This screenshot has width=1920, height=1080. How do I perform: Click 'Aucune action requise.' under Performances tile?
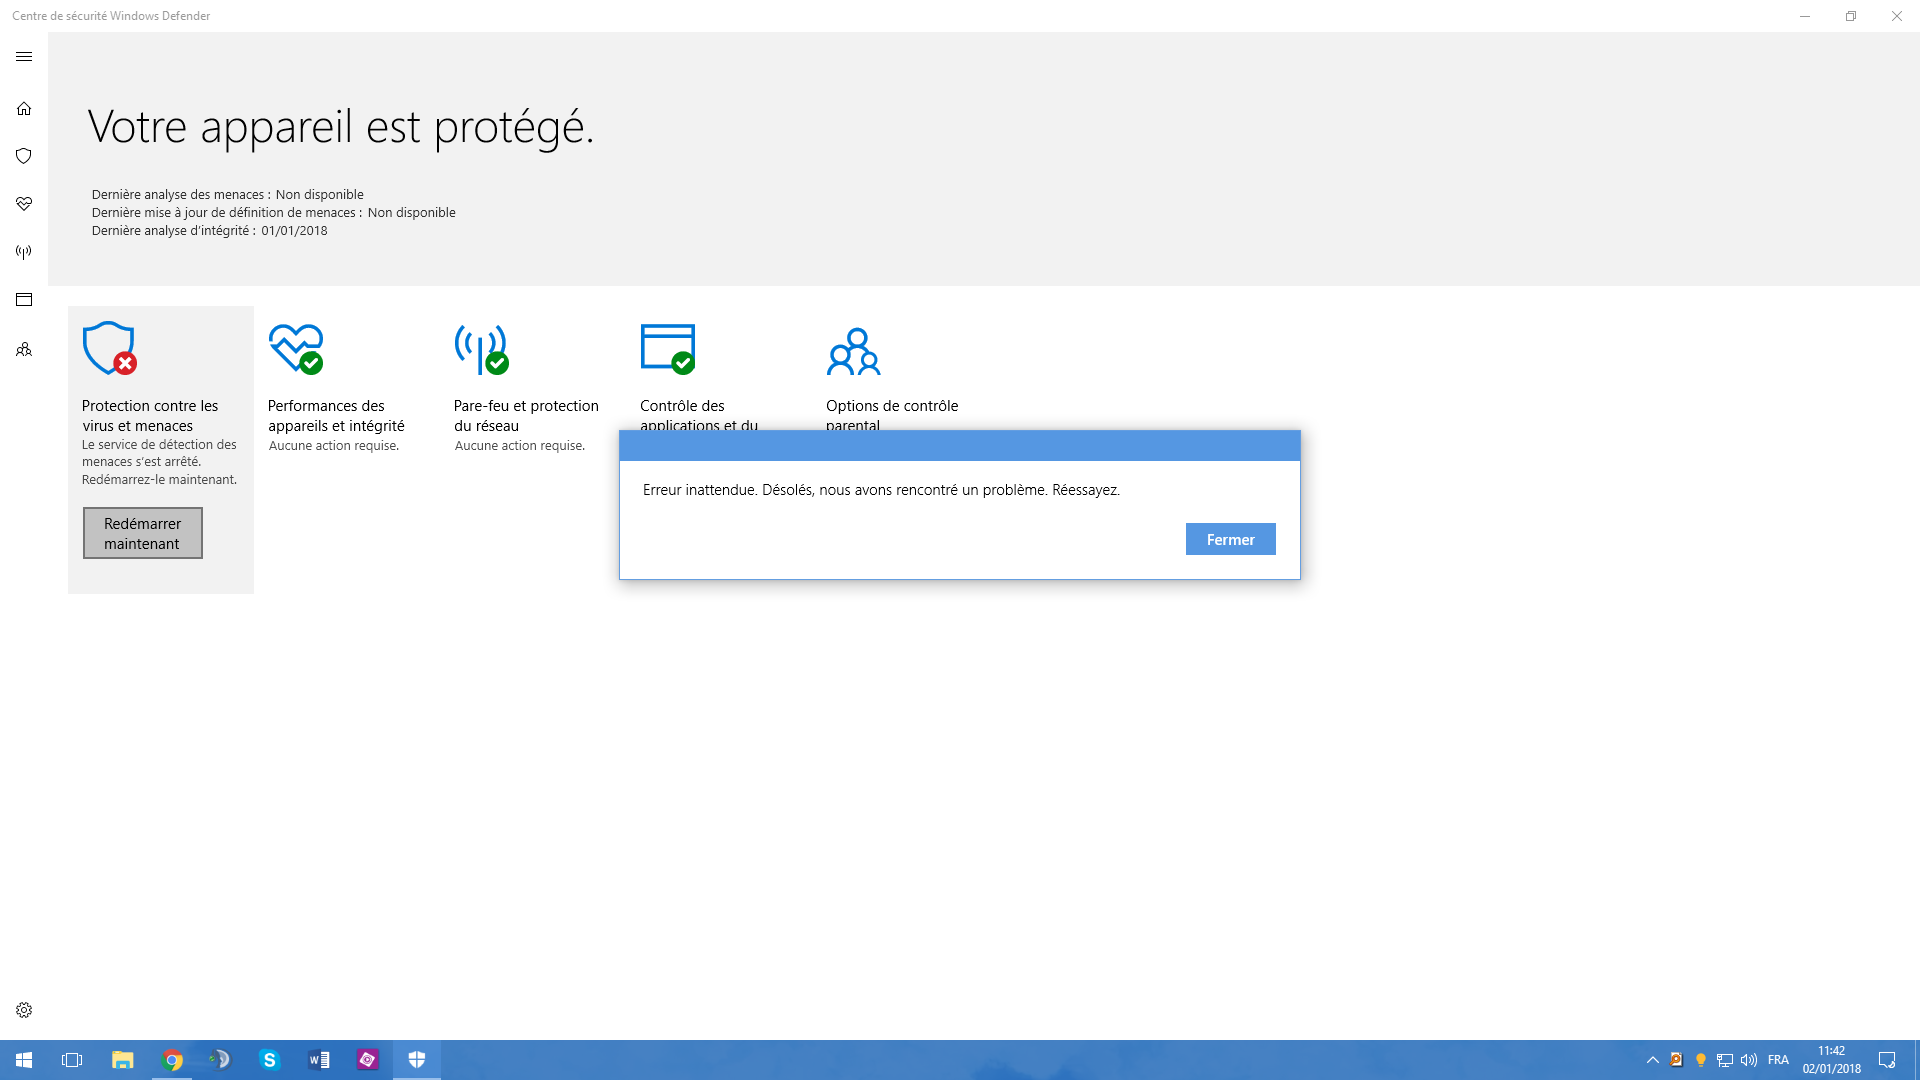tap(334, 446)
